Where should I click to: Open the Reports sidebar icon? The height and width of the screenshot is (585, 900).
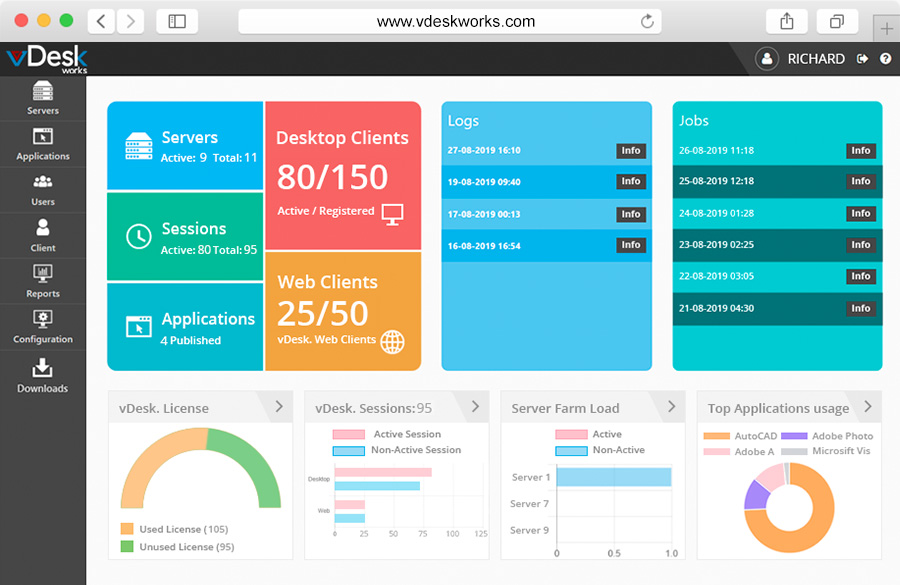click(x=42, y=280)
